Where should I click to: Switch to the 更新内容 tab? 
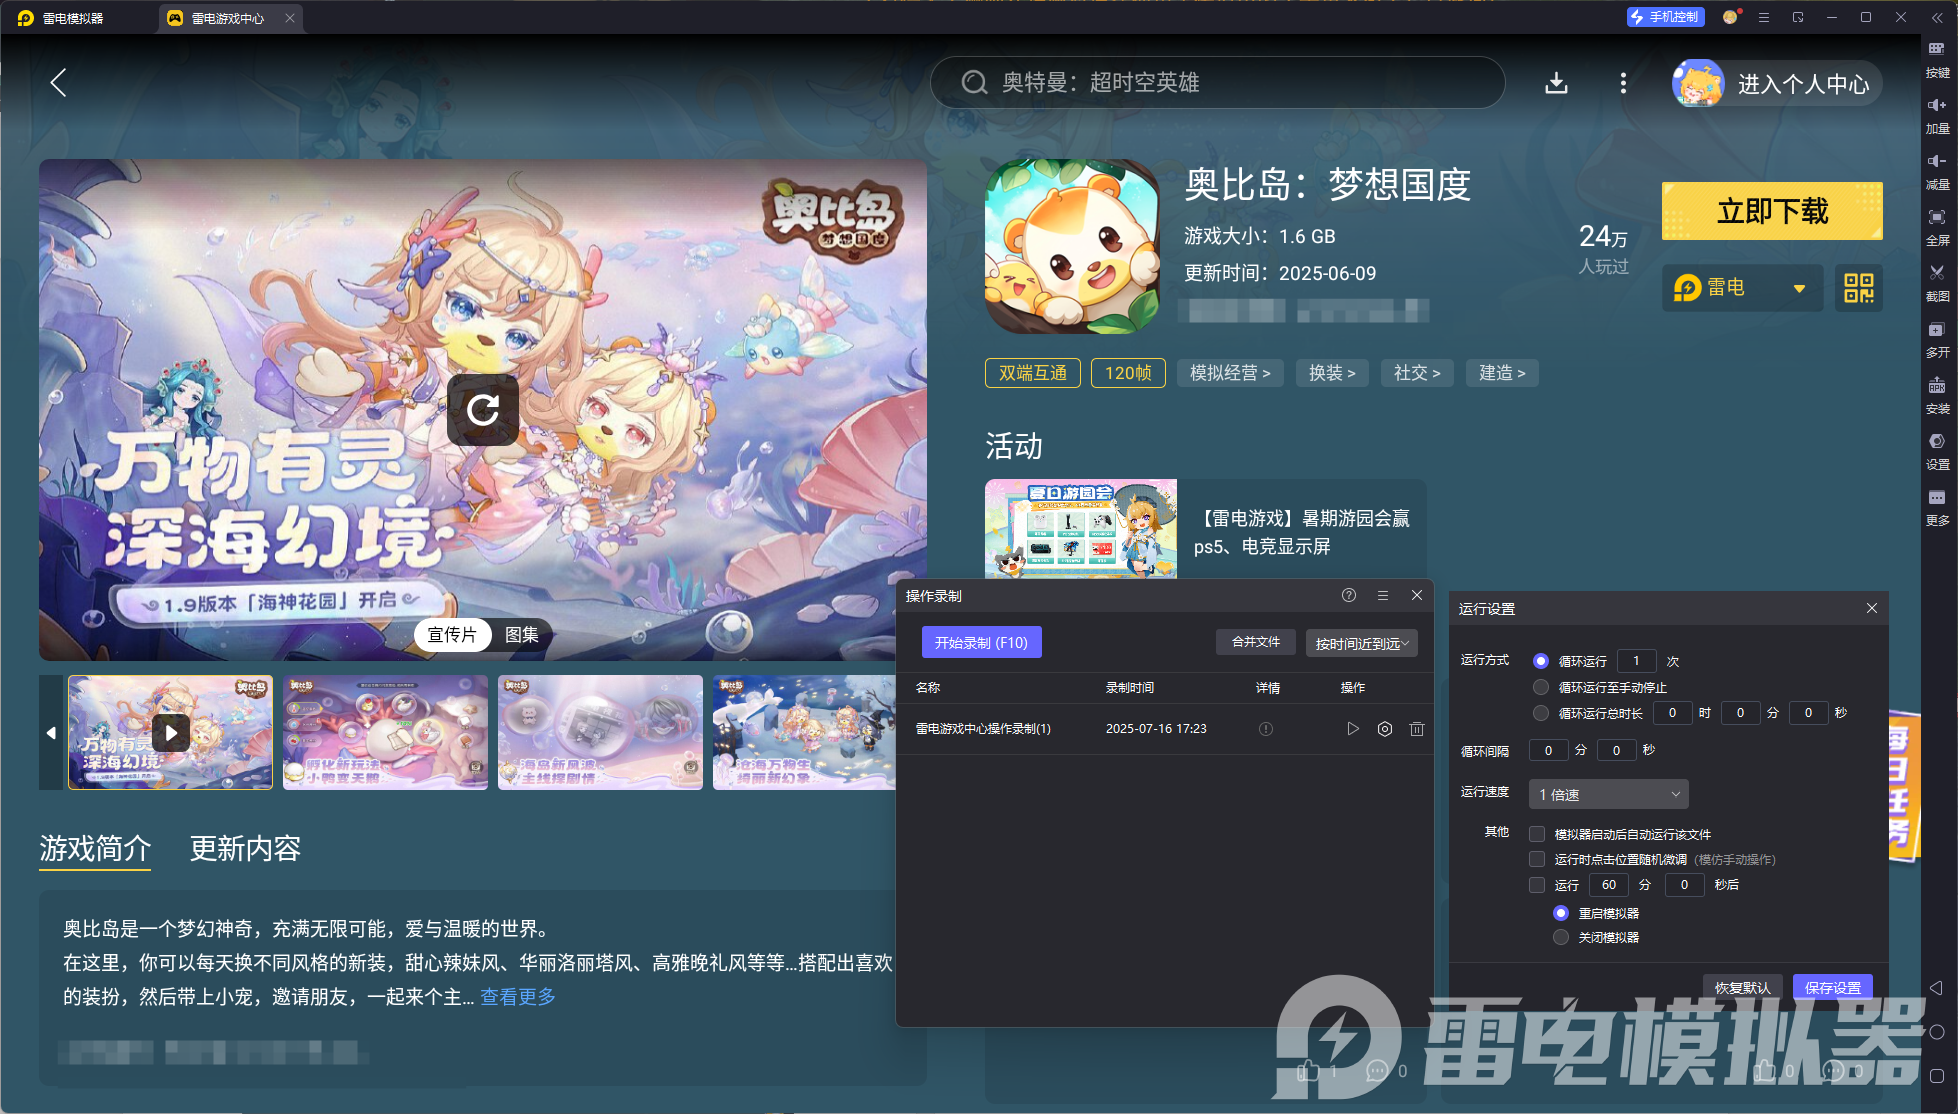[x=244, y=849]
